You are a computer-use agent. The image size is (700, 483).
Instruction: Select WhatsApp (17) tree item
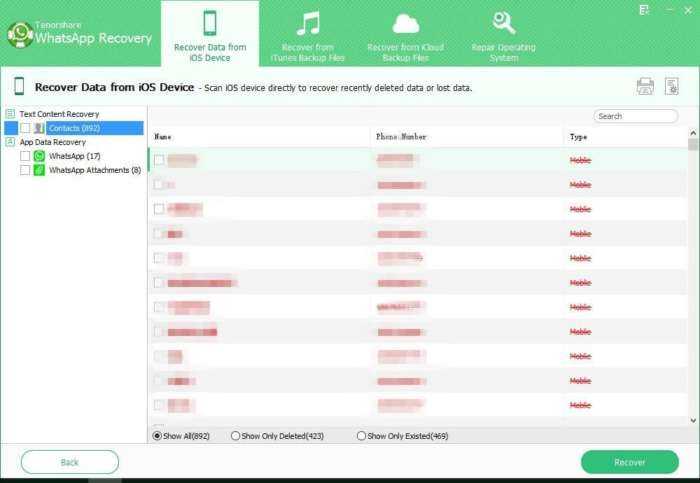(x=75, y=156)
